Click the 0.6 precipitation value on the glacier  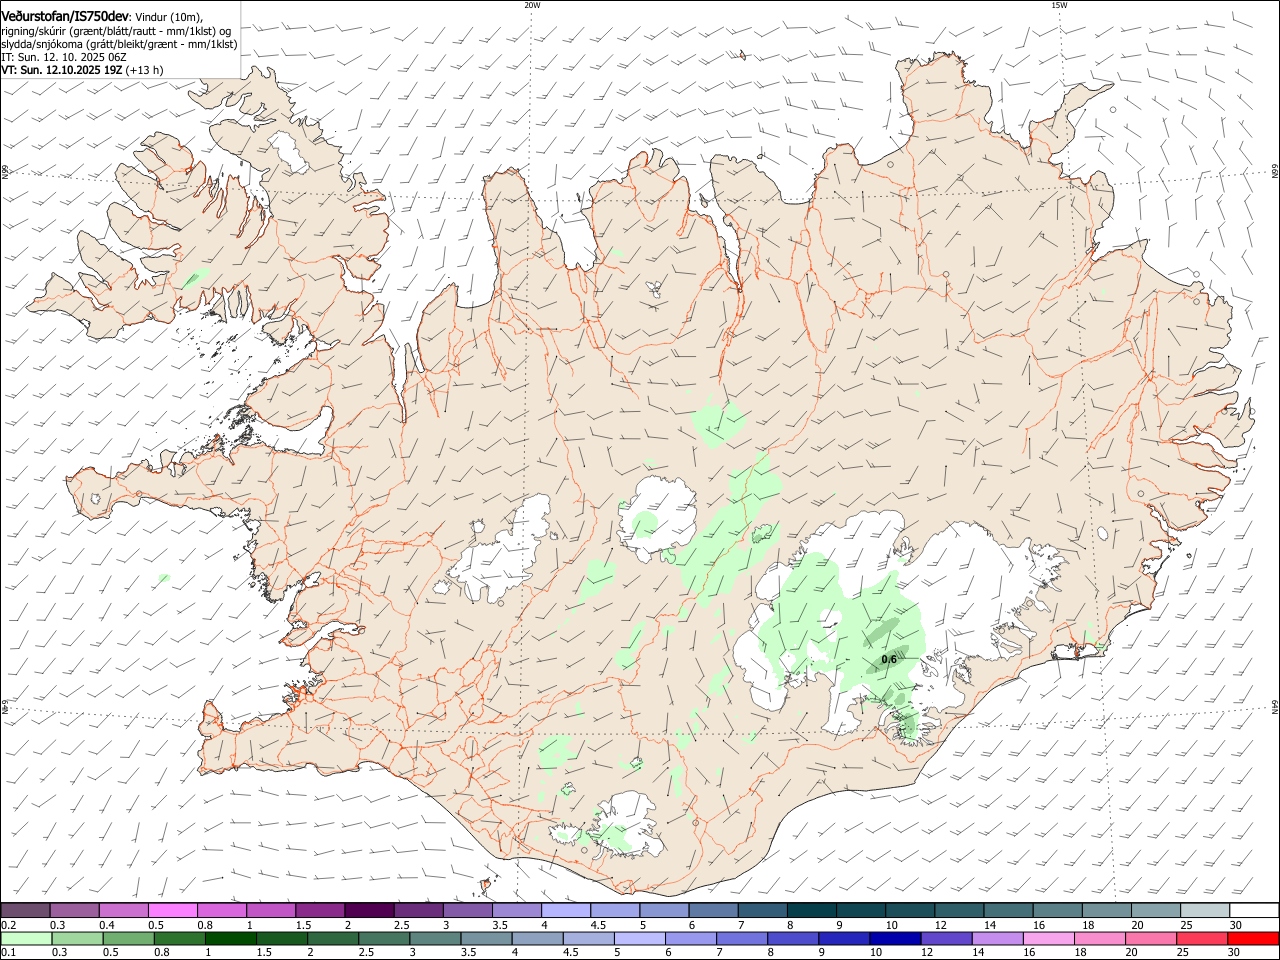(889, 660)
